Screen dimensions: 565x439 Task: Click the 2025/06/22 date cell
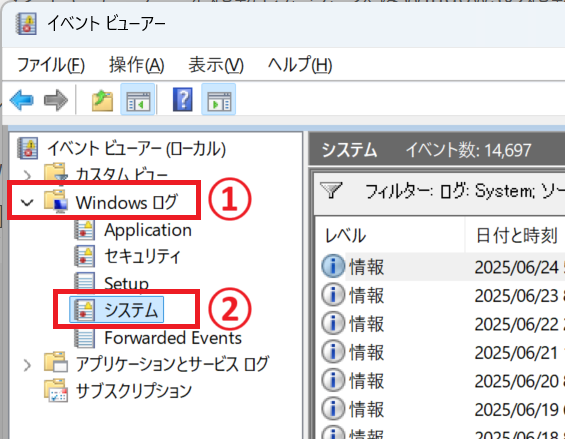point(516,324)
